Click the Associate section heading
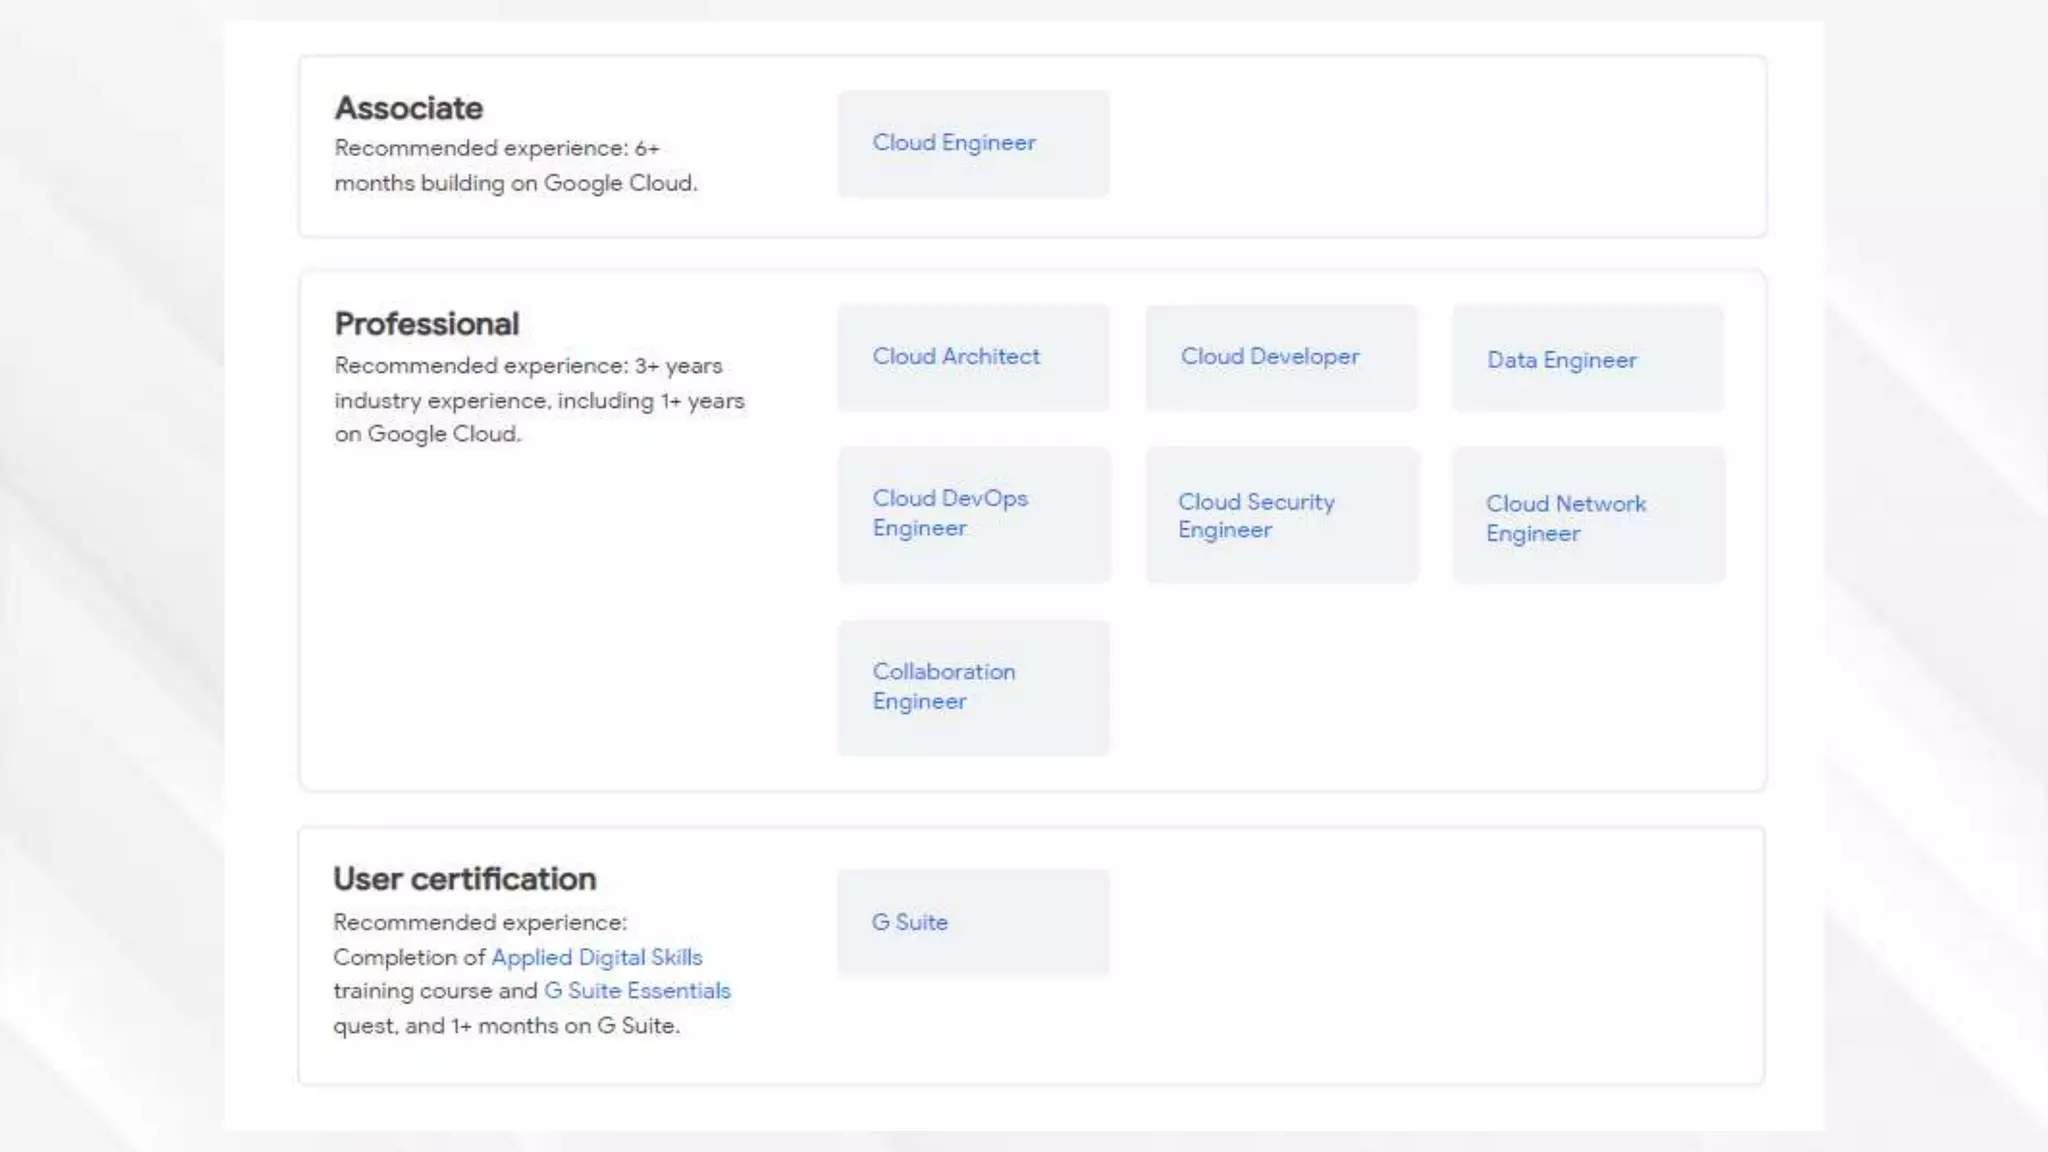Screen dimensions: 2048x1152 (408, 108)
